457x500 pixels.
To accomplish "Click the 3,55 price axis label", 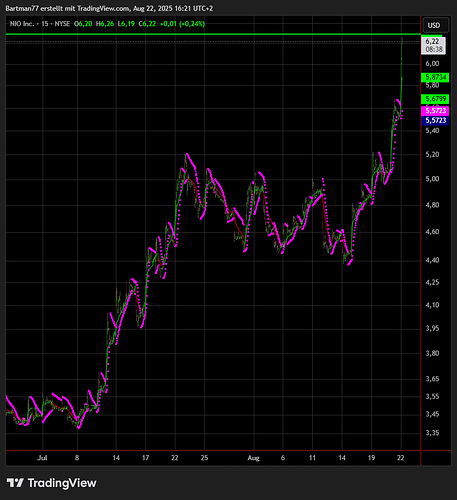I will [432, 397].
